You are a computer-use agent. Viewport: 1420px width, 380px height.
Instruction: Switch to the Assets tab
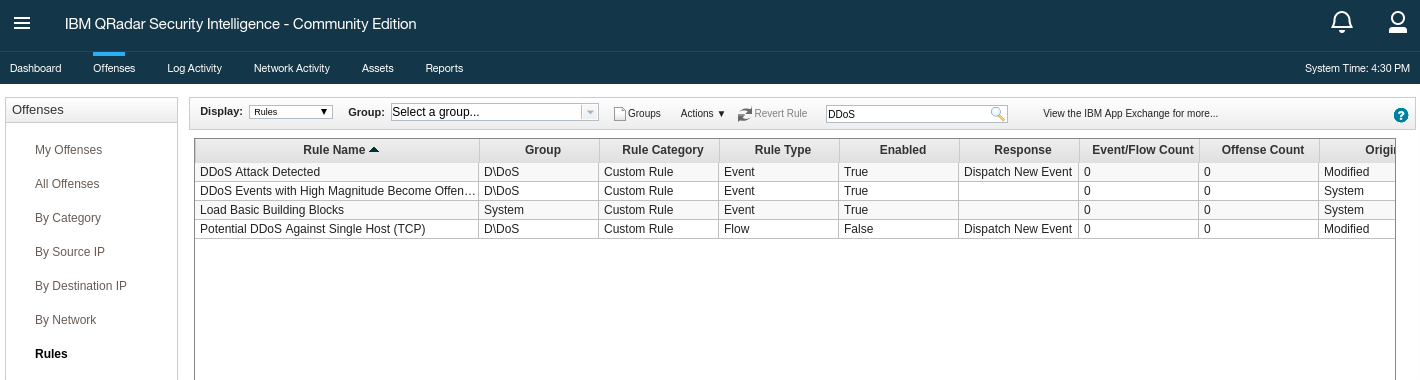[x=377, y=68]
